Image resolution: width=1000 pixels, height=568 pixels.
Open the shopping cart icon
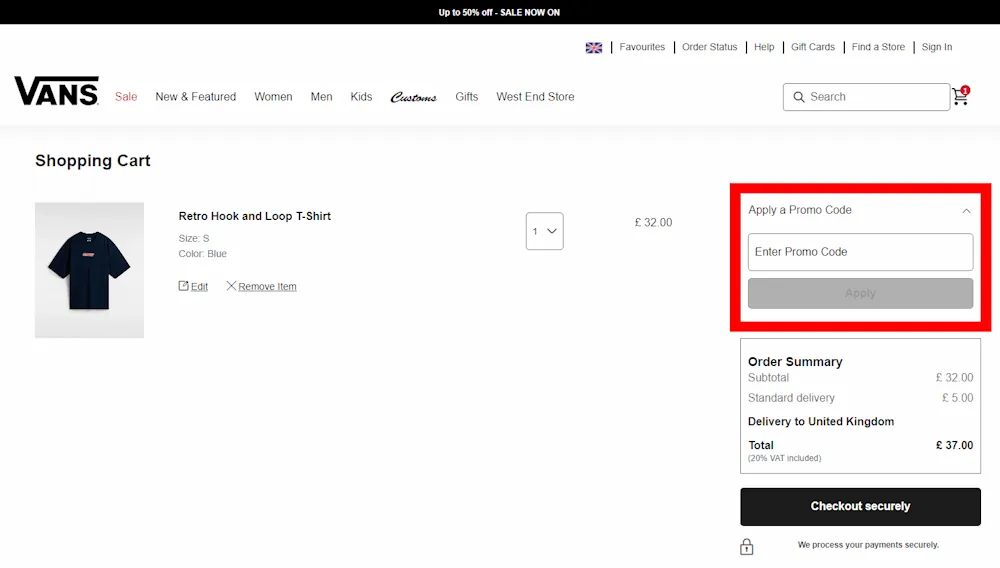(x=960, y=96)
